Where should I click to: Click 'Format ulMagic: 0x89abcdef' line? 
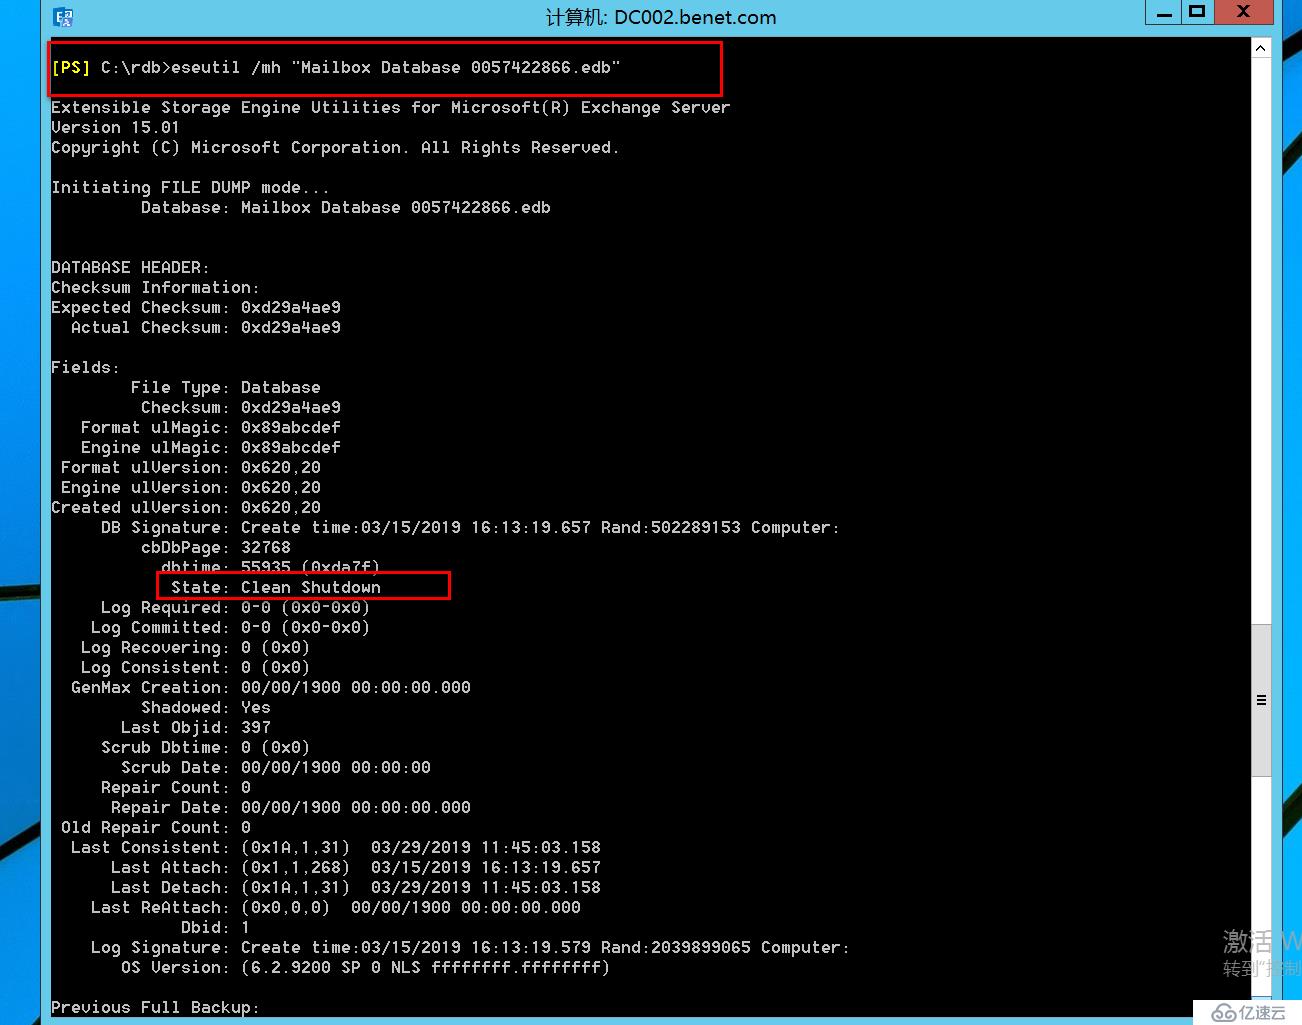[x=210, y=427]
